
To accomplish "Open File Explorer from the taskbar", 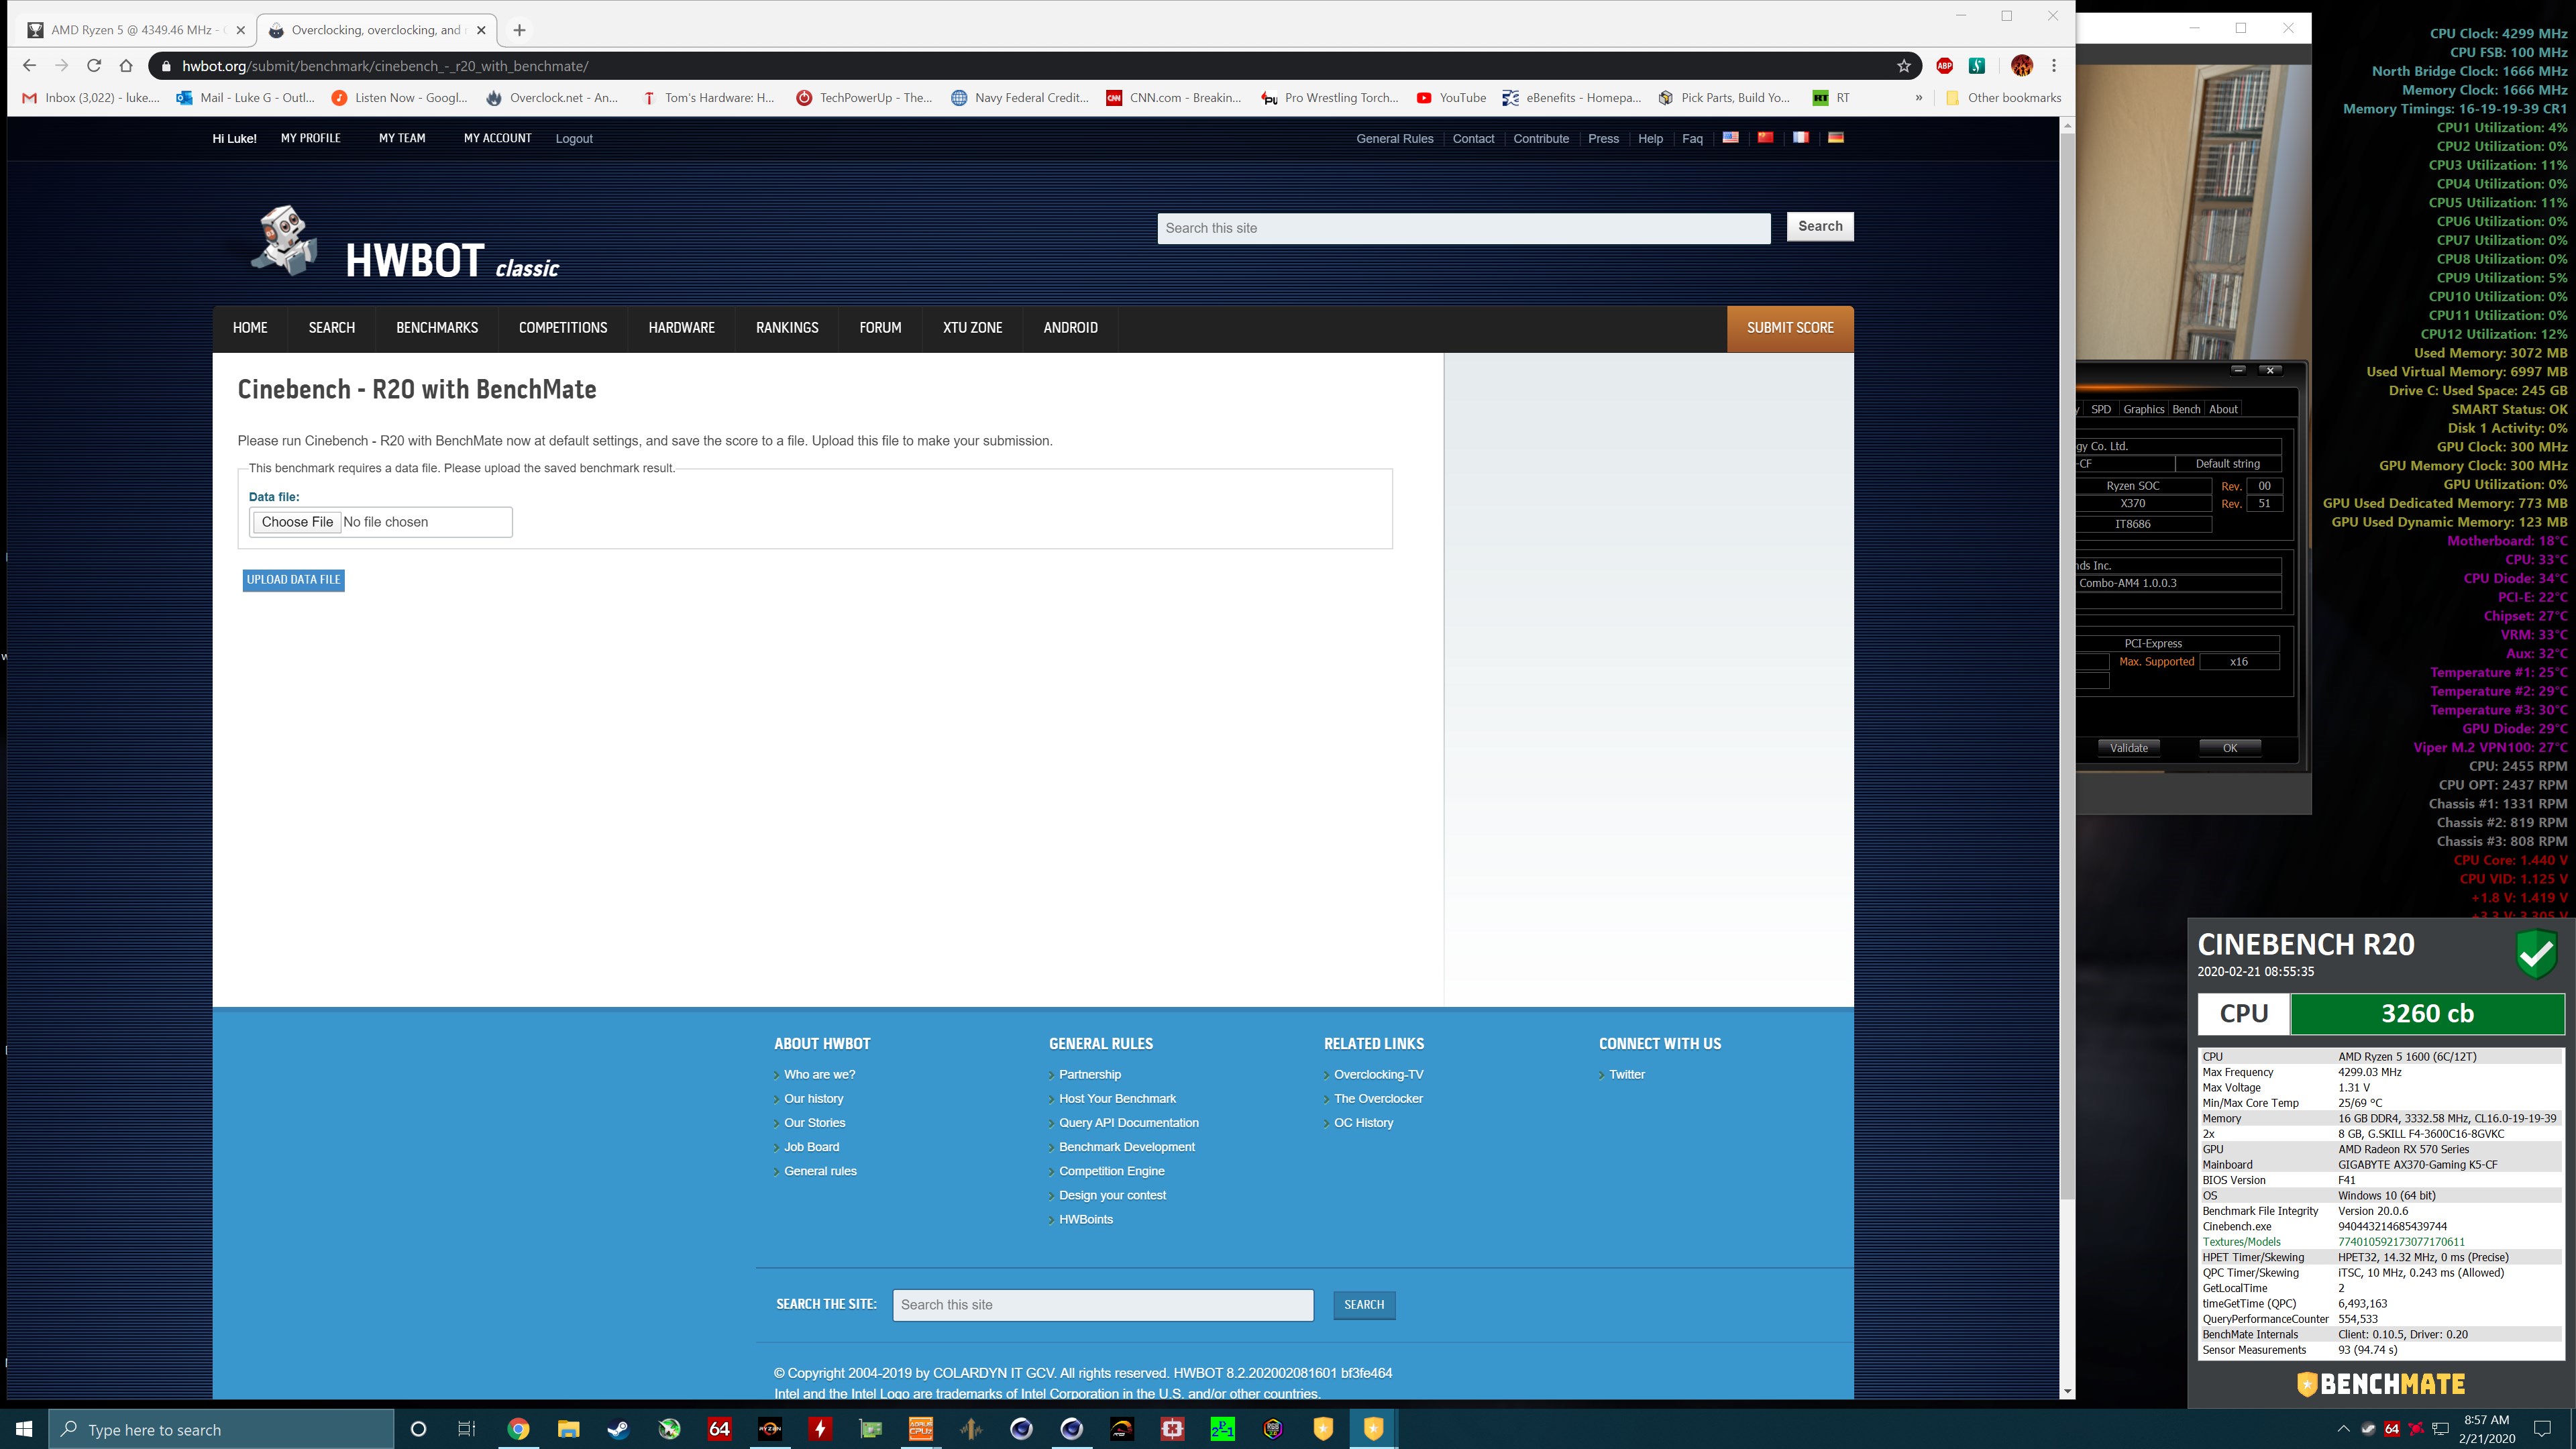I will pyautogui.click(x=568, y=1429).
